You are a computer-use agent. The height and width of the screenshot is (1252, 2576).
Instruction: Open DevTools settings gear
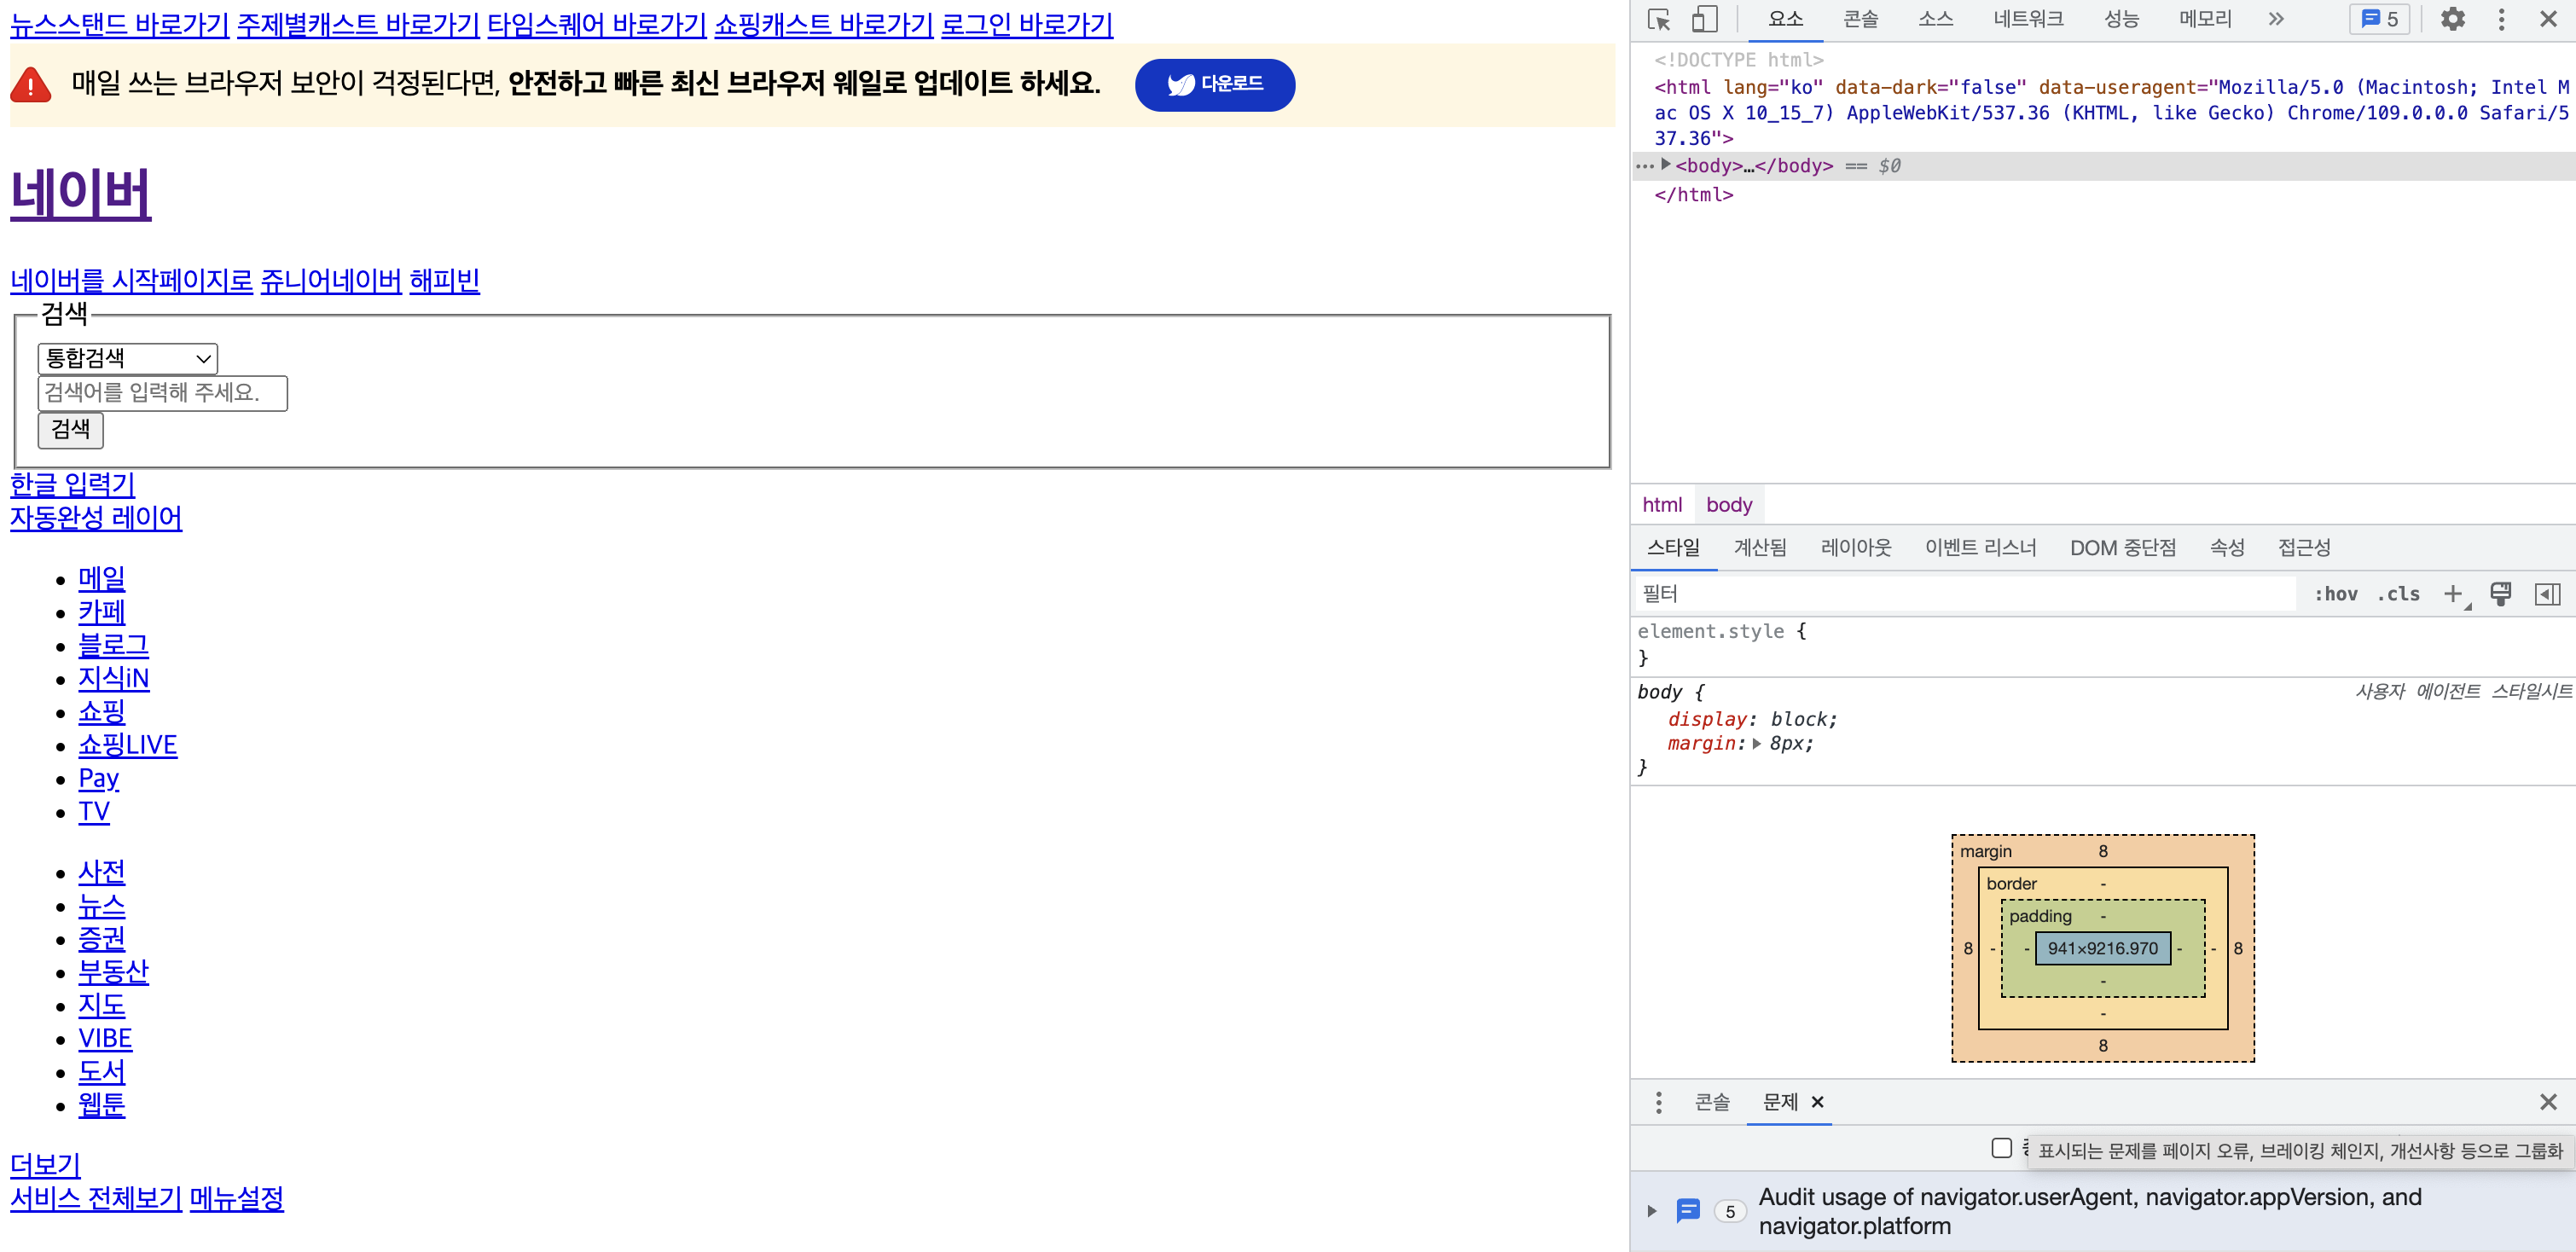point(2452,19)
